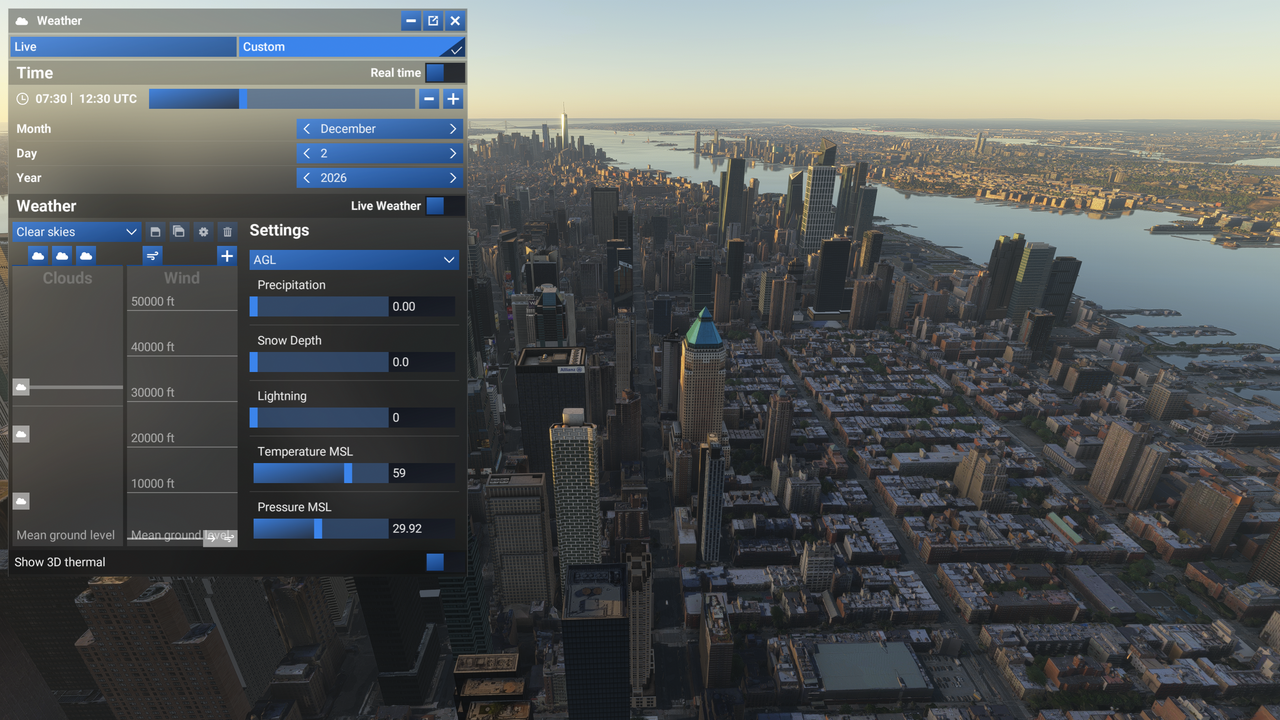1280x720 pixels.
Task: Select the middle cloud layer button
Action: 62,256
